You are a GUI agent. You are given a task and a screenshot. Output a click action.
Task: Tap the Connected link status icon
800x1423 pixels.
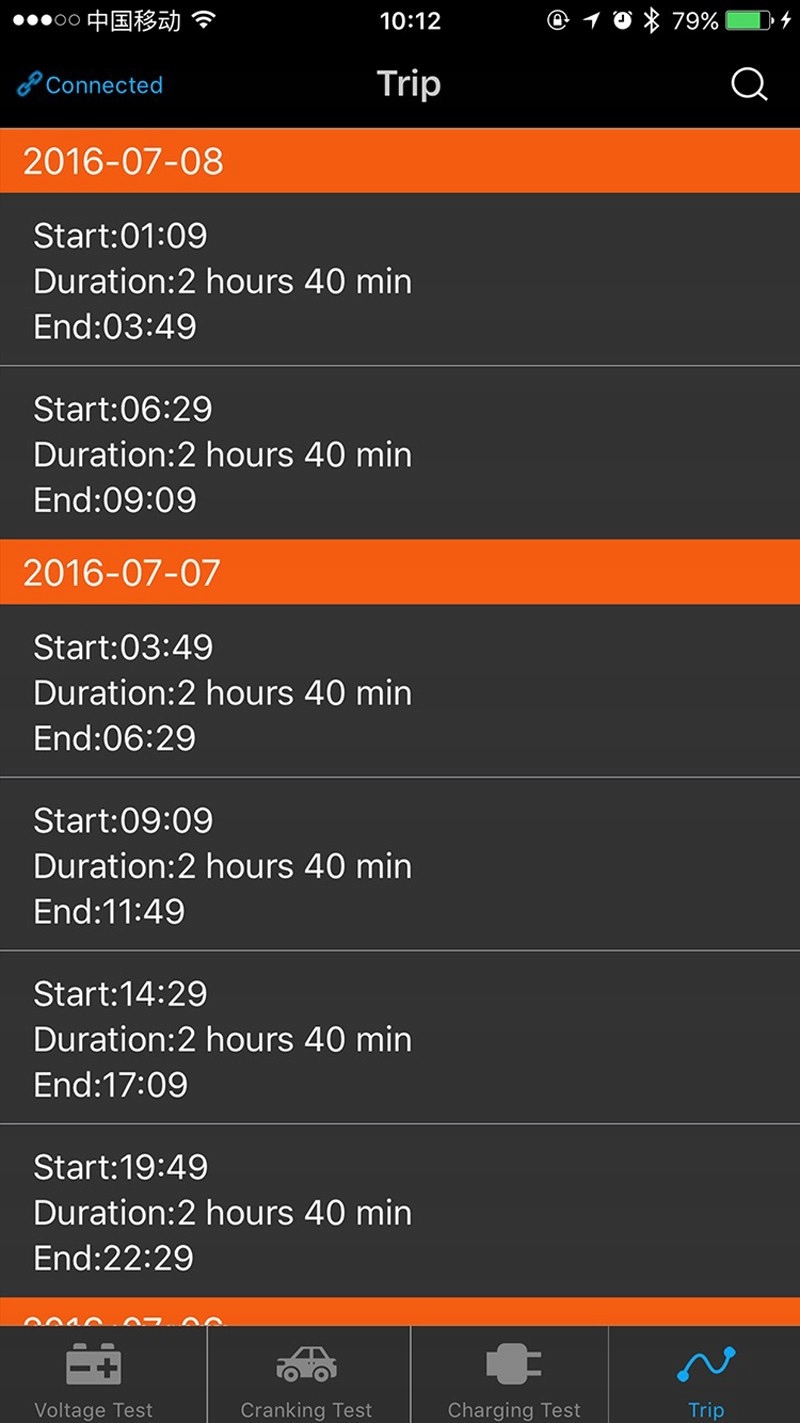pos(28,86)
